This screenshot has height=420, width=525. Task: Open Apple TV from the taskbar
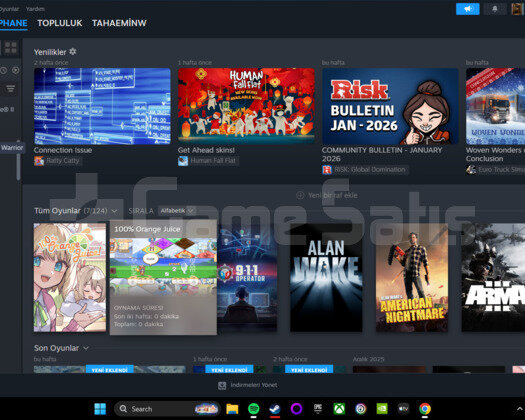tap(403, 409)
